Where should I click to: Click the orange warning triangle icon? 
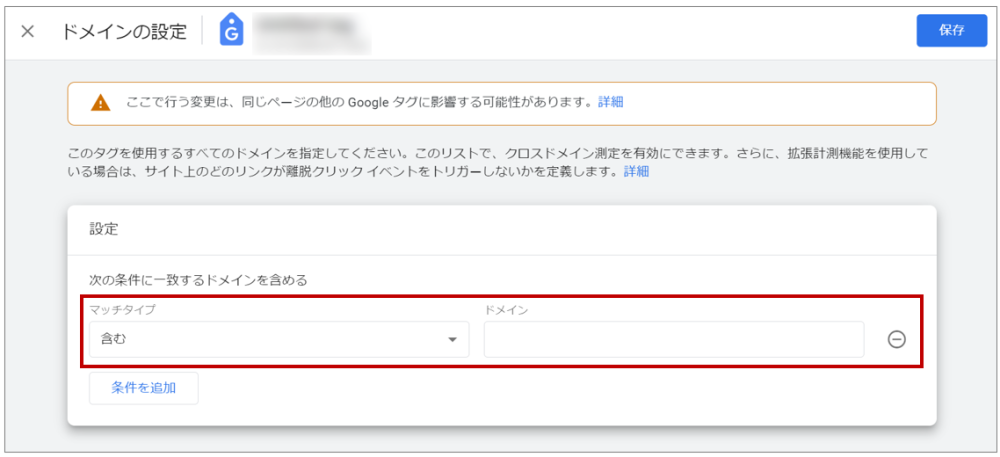tap(100, 103)
